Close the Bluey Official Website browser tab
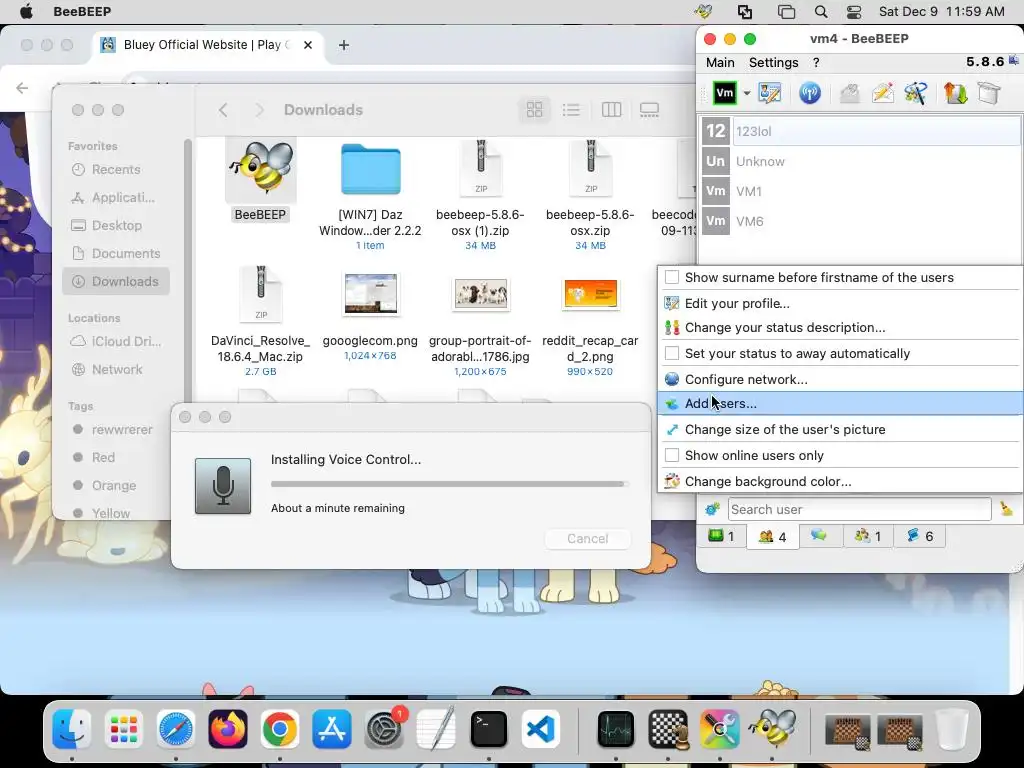This screenshot has height=768, width=1024. click(308, 45)
